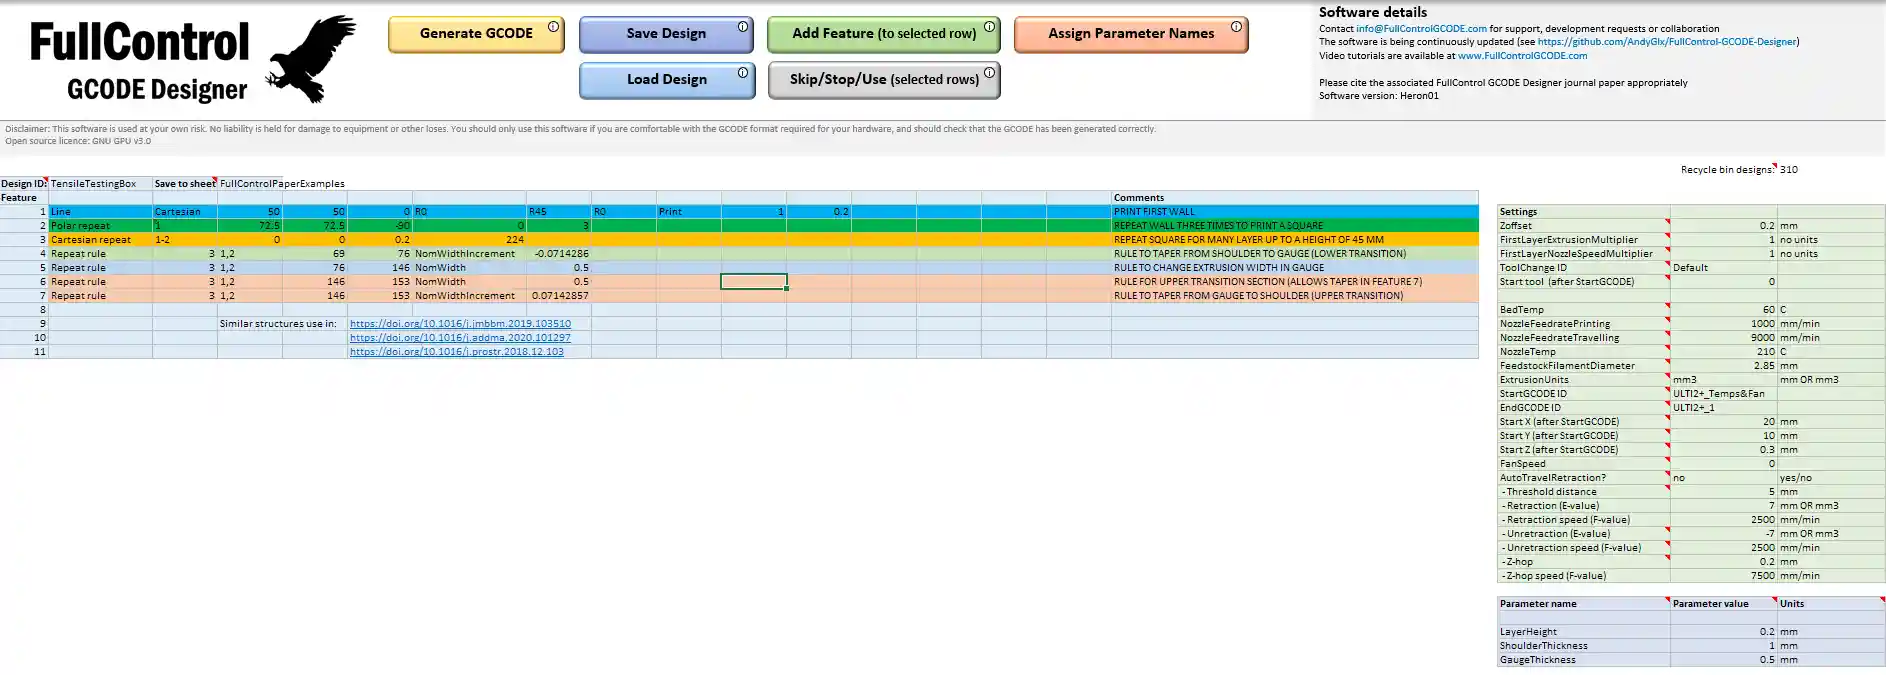The image size is (1886, 675).
Task: Select the FullControlPaperExamples sheet name cell
Action: (x=282, y=184)
